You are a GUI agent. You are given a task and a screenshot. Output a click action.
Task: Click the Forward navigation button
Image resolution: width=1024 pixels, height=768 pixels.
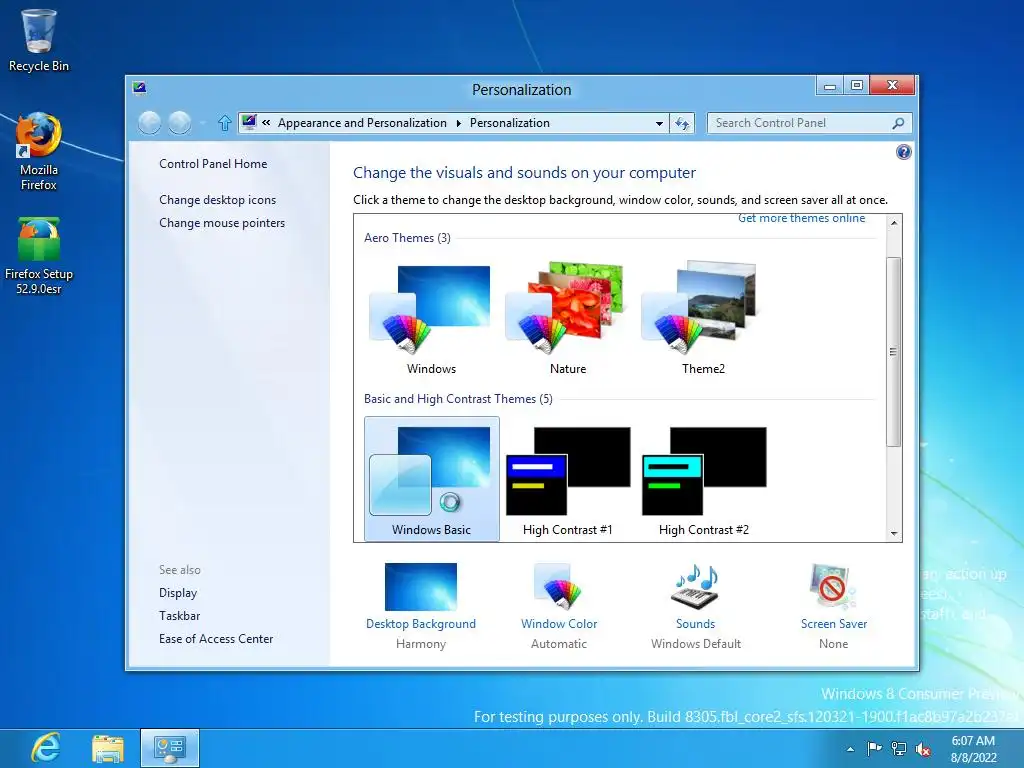tap(180, 123)
